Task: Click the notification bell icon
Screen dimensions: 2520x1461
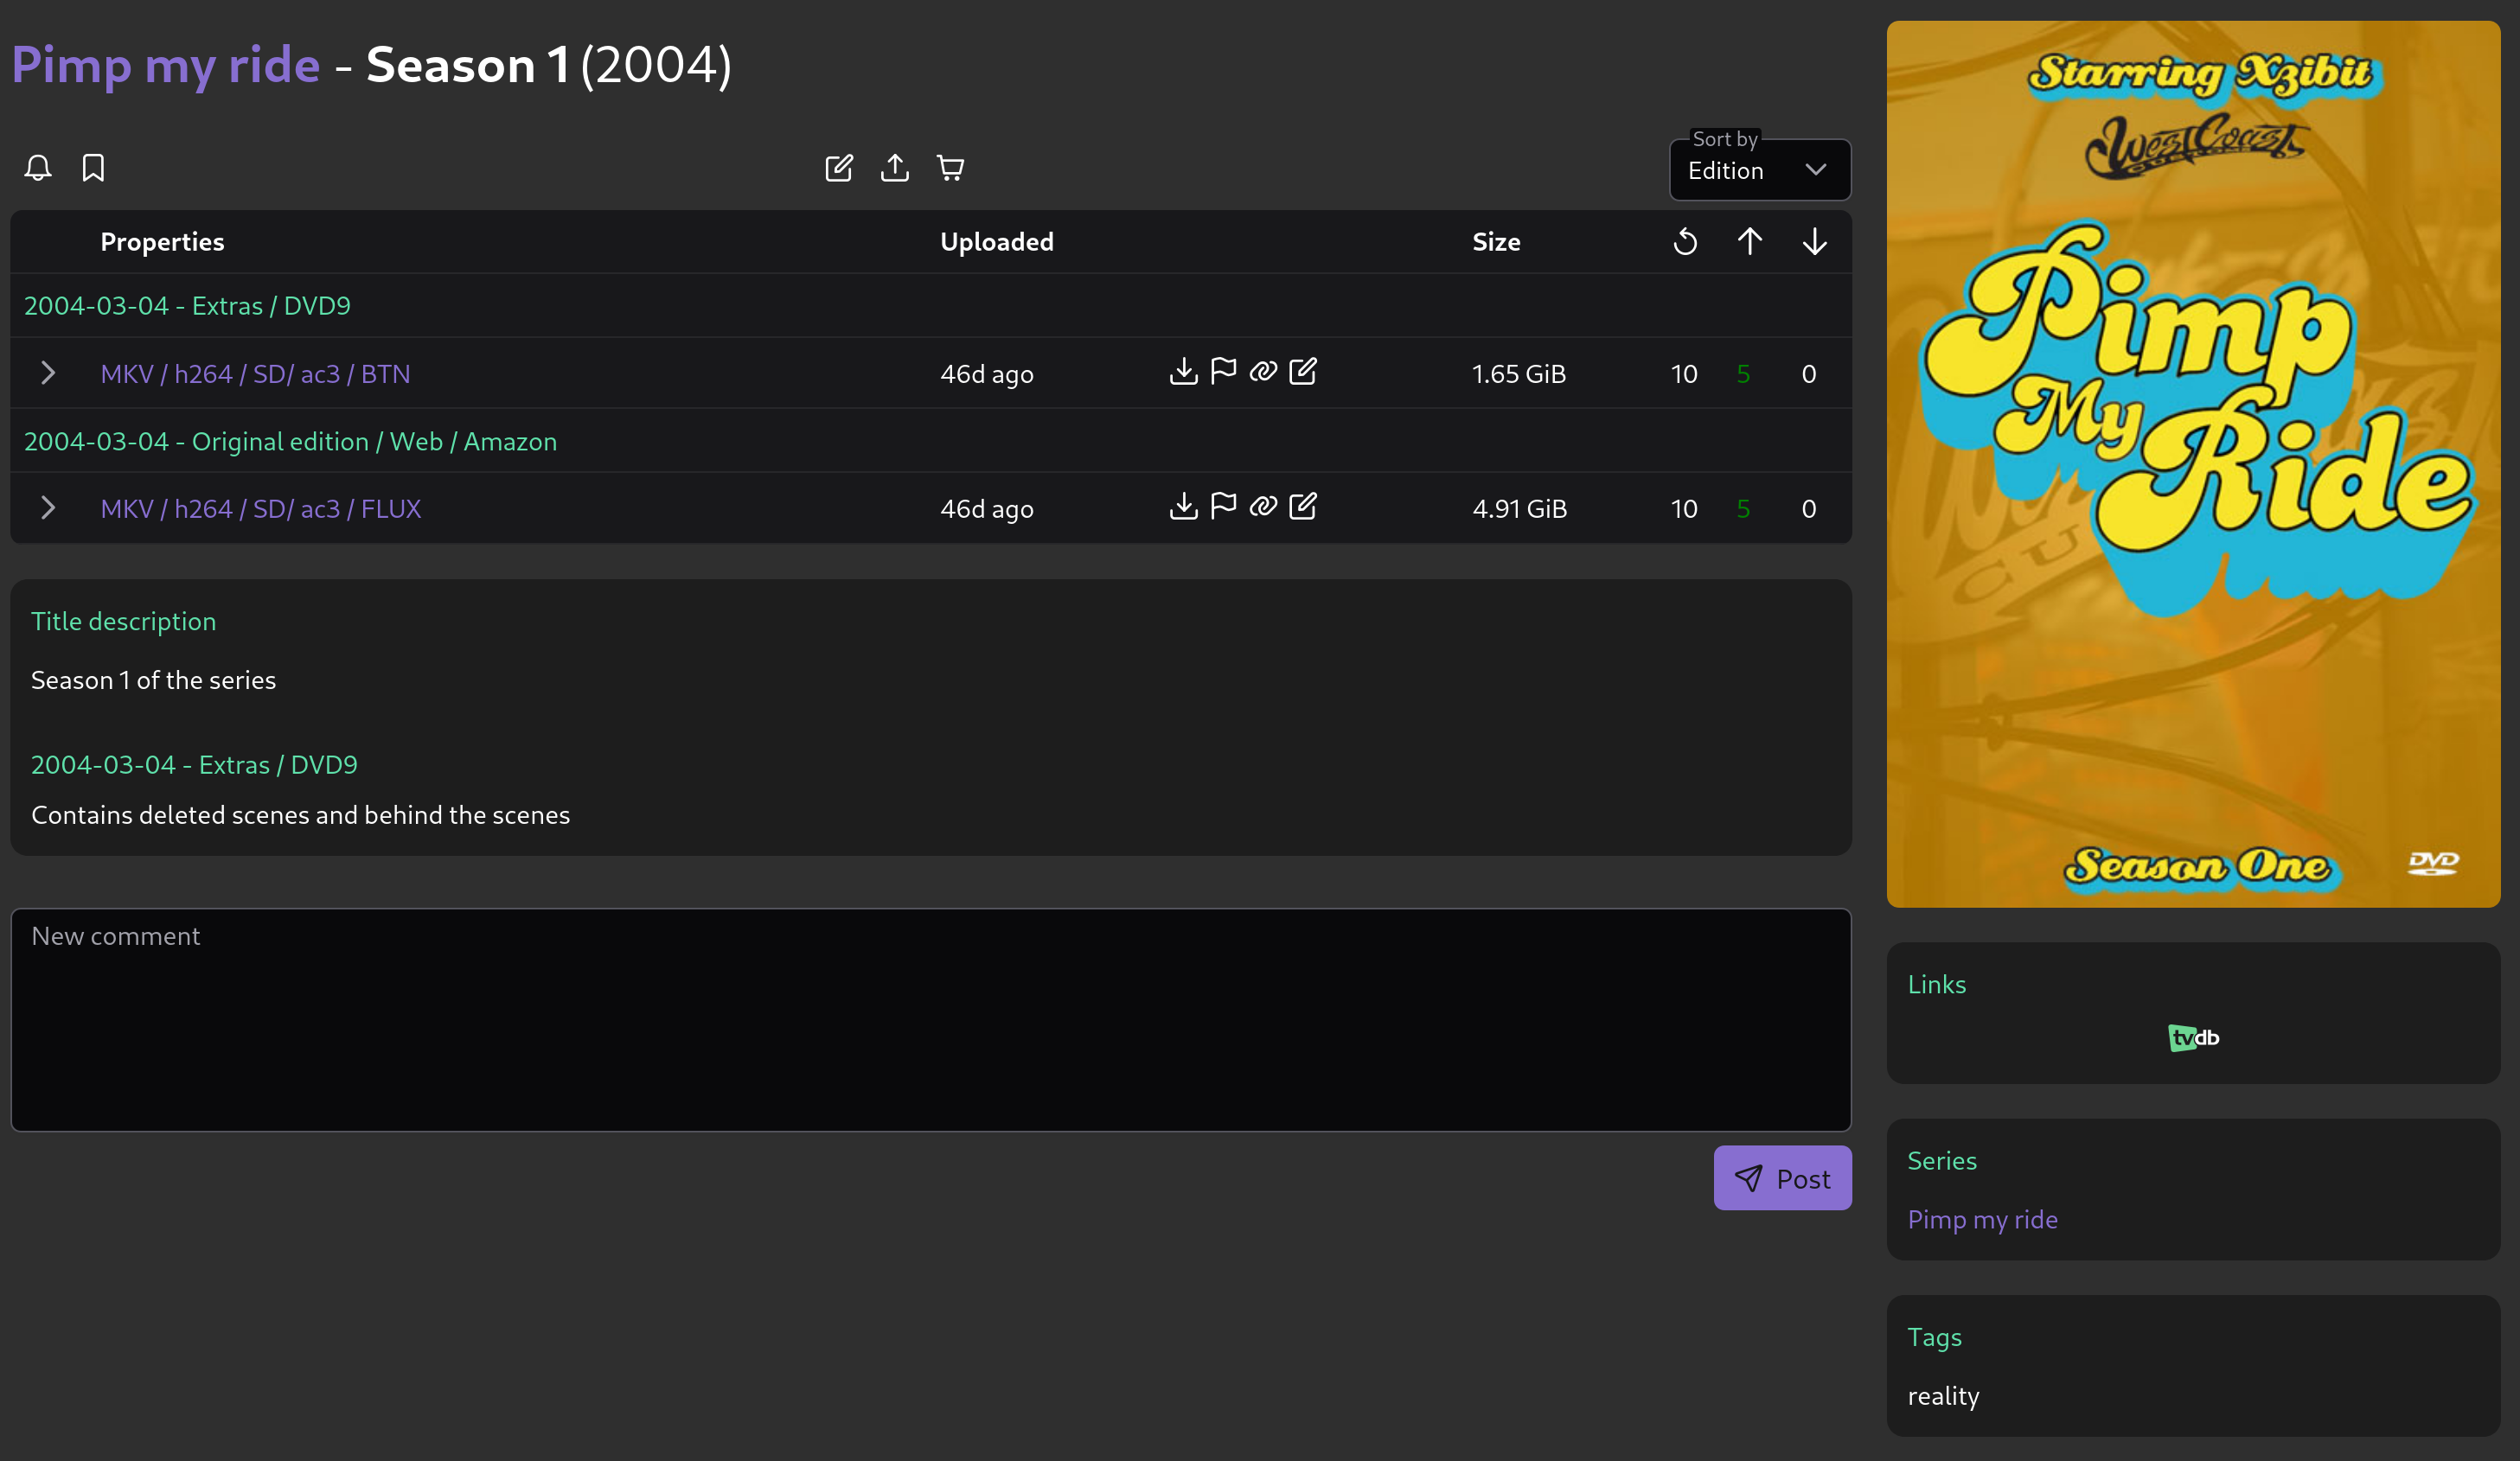Action: pyautogui.click(x=38, y=168)
